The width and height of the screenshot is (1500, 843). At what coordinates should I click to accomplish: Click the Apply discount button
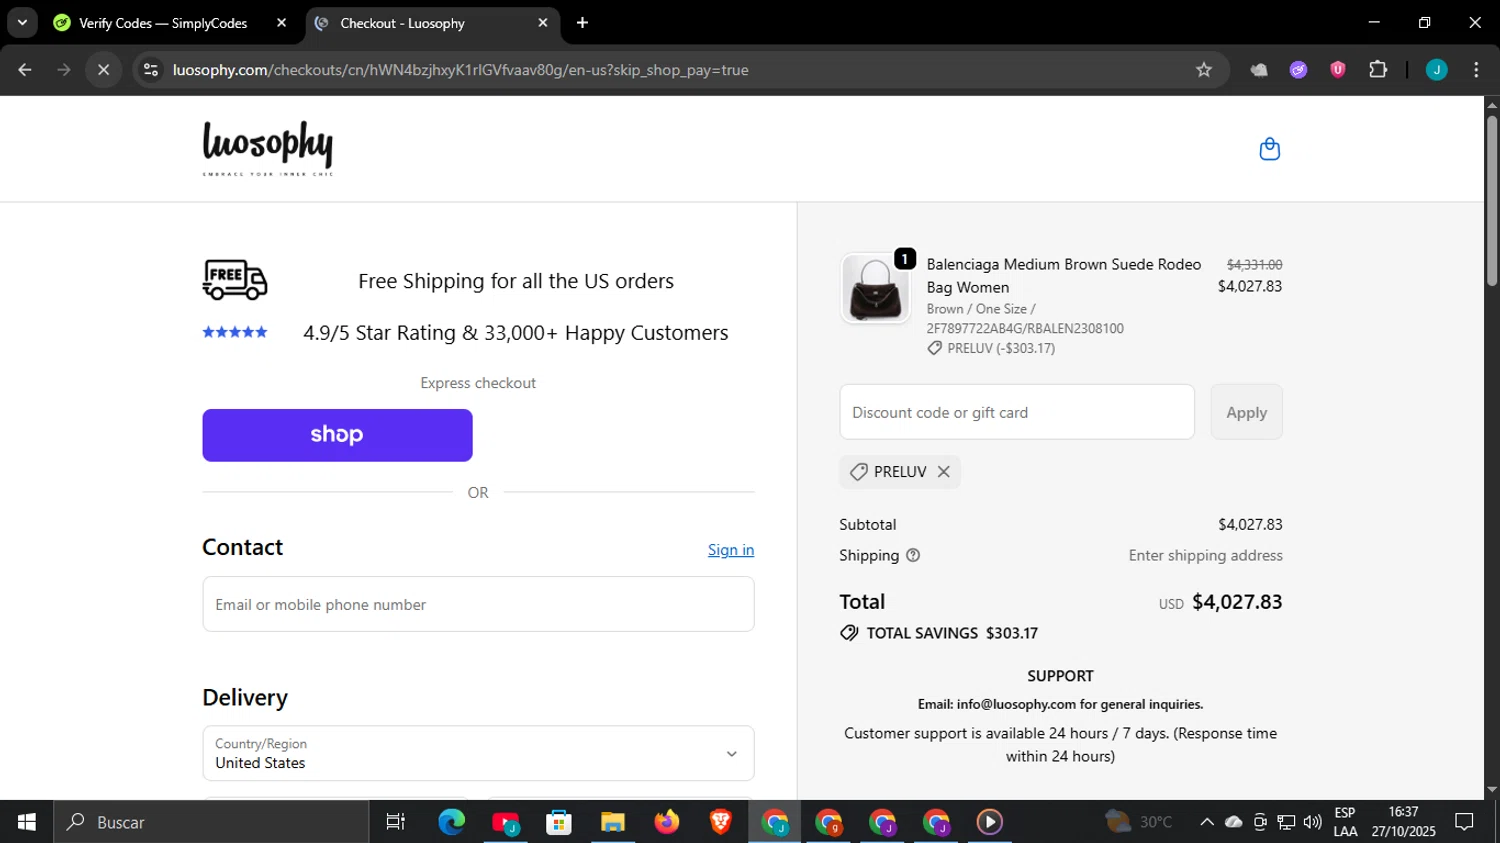pyautogui.click(x=1246, y=412)
